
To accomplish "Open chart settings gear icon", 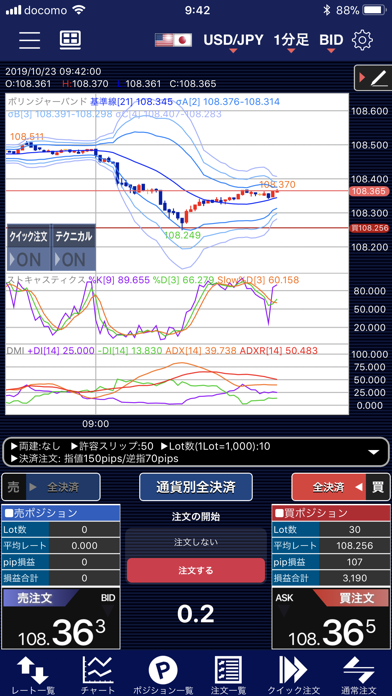I will click(362, 40).
